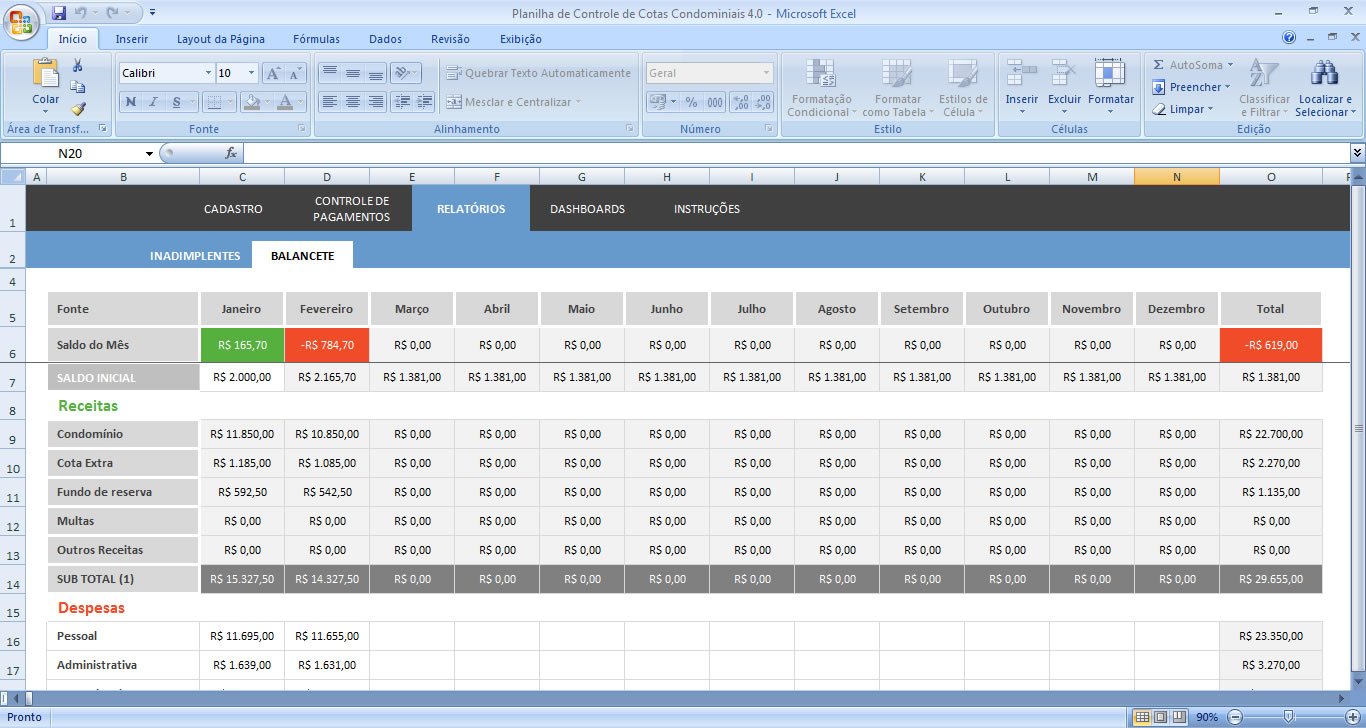Decrease decimal places icon
The width and height of the screenshot is (1366, 728).
tap(764, 102)
